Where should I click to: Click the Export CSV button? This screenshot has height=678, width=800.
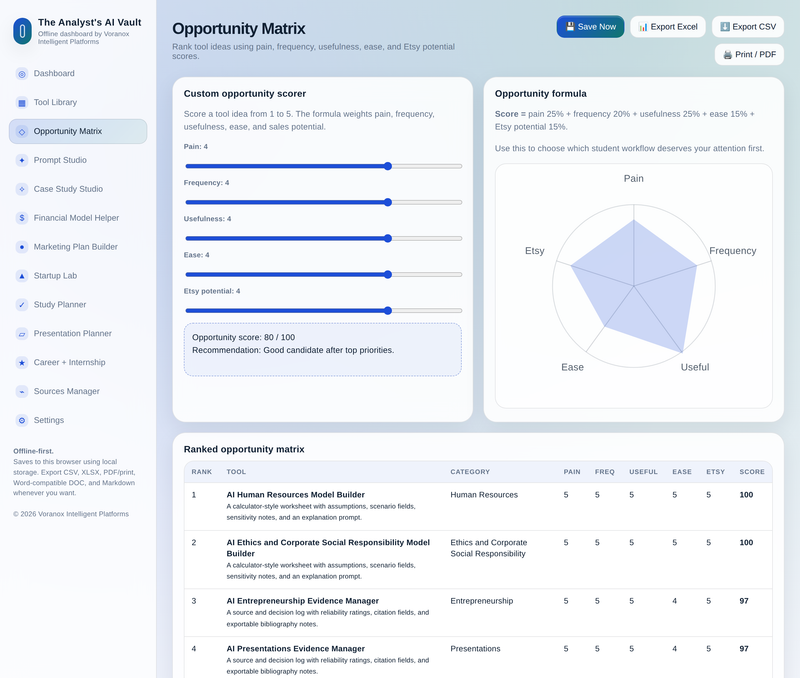click(748, 27)
